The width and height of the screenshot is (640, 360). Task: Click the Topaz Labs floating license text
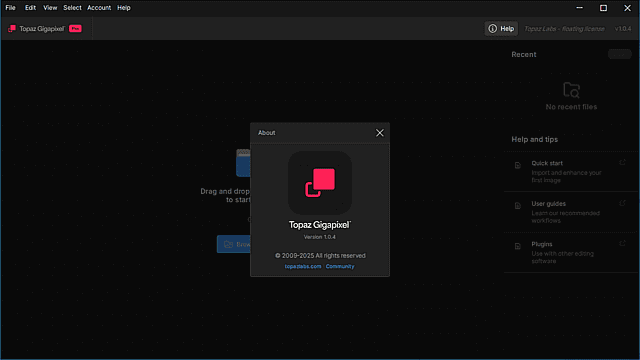564,29
